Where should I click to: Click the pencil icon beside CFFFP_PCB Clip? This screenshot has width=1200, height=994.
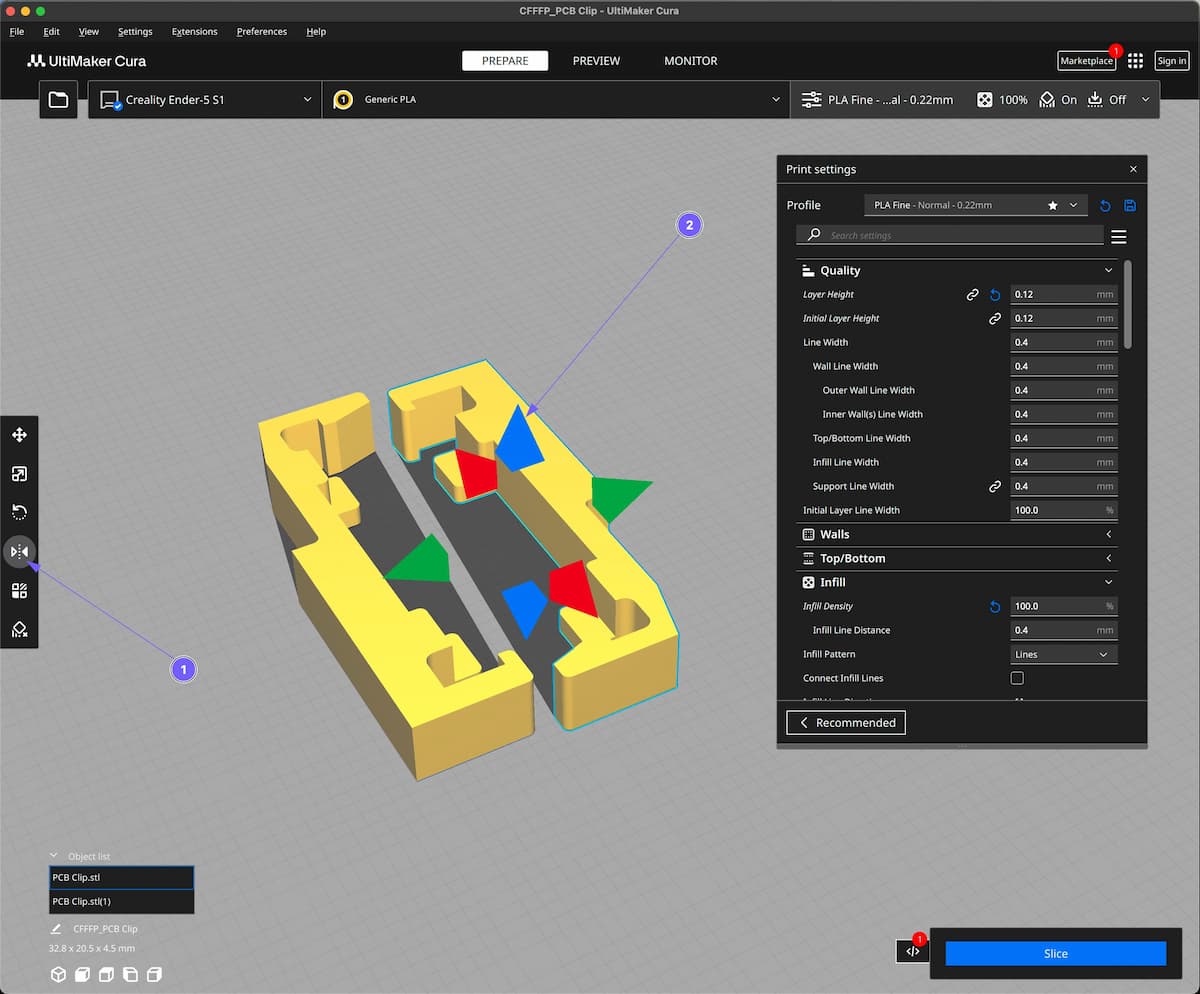point(57,929)
